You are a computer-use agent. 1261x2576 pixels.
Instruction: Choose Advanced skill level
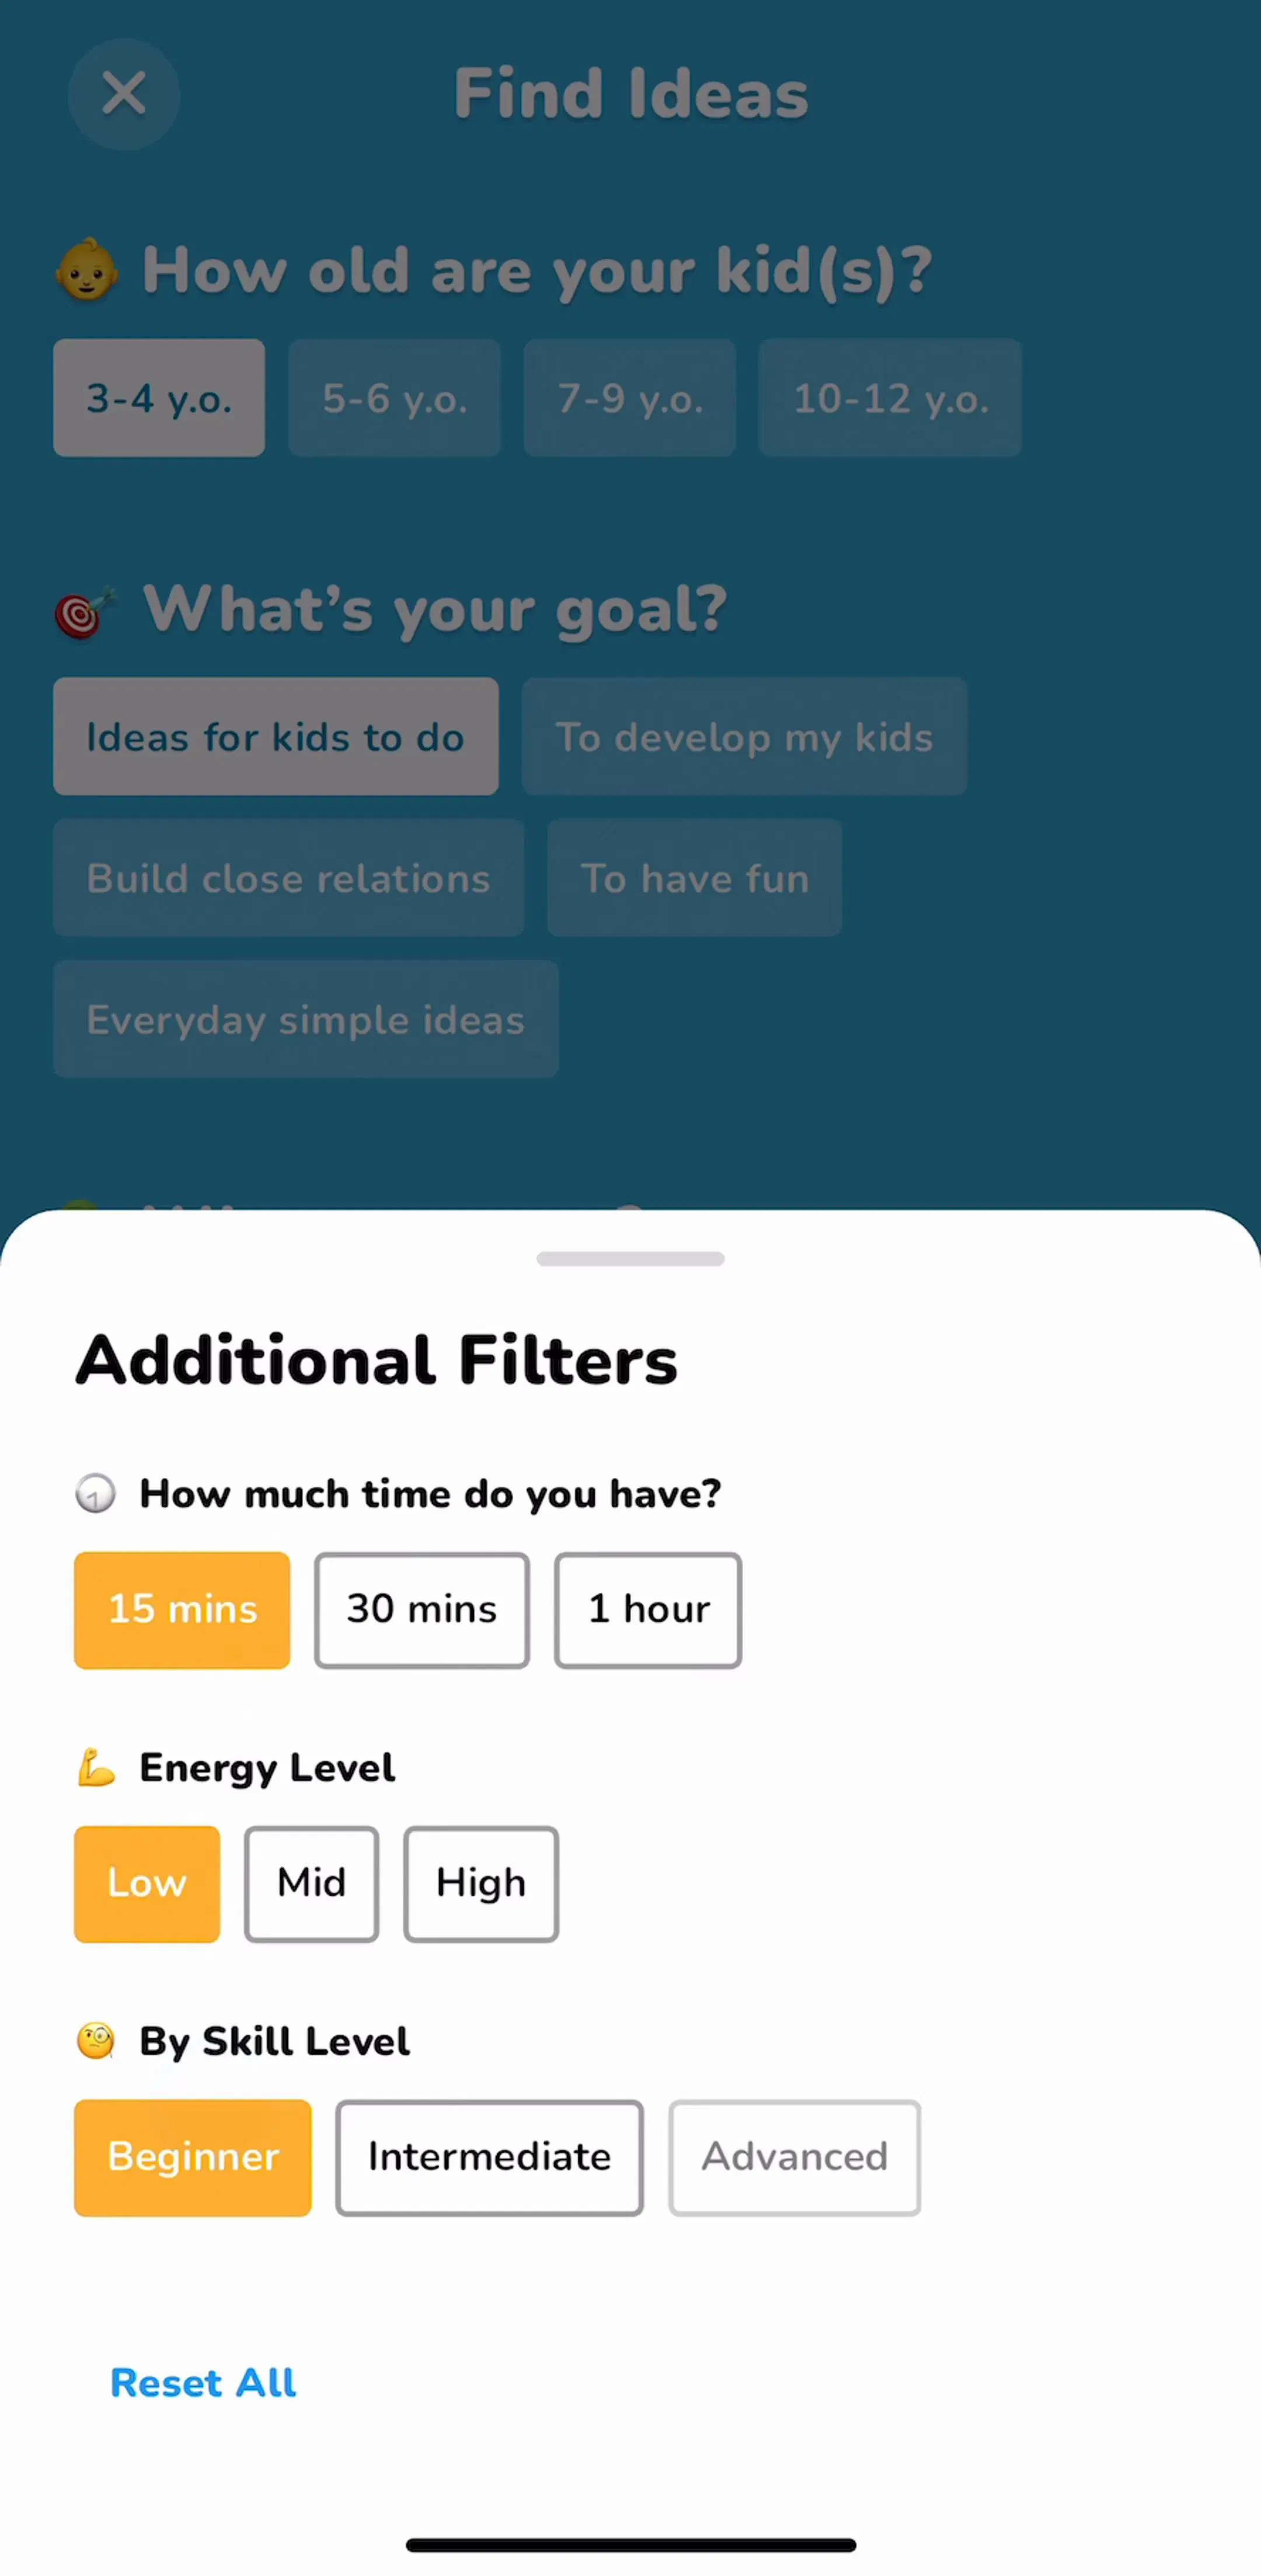[794, 2157]
